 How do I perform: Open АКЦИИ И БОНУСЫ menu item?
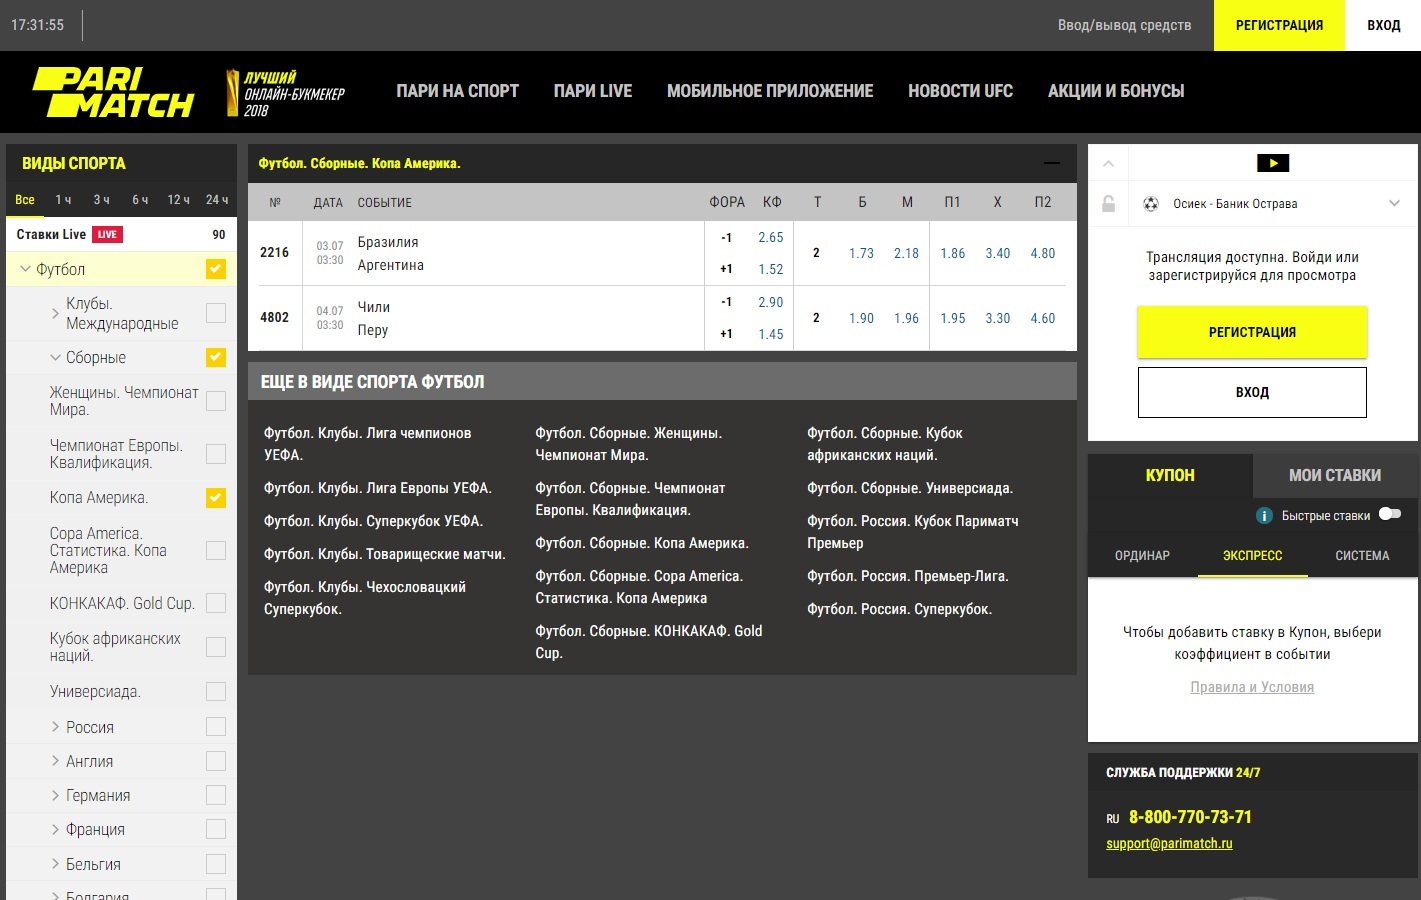[x=1116, y=91]
